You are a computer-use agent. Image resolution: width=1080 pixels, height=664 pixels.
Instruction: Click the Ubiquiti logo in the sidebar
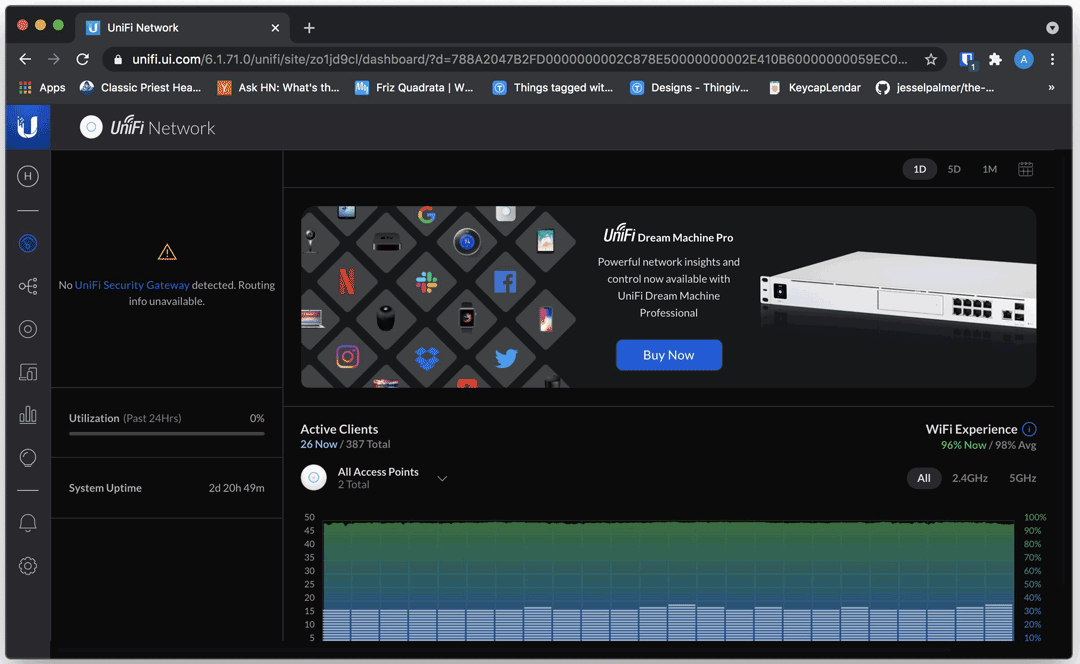click(x=28, y=127)
